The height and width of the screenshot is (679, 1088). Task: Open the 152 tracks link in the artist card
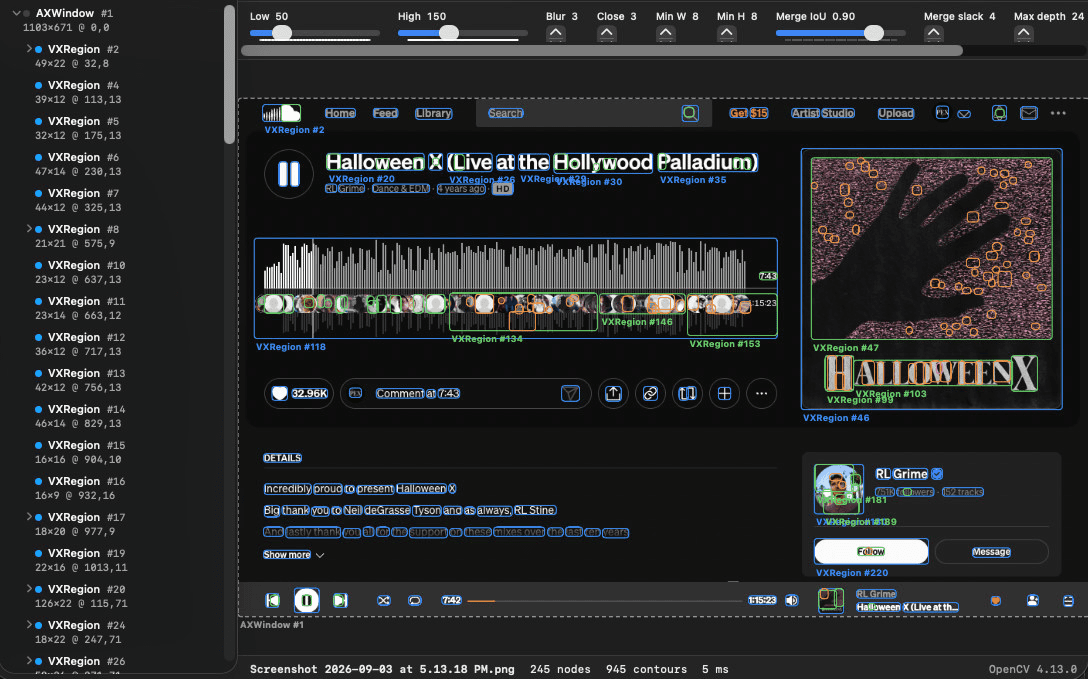(962, 492)
